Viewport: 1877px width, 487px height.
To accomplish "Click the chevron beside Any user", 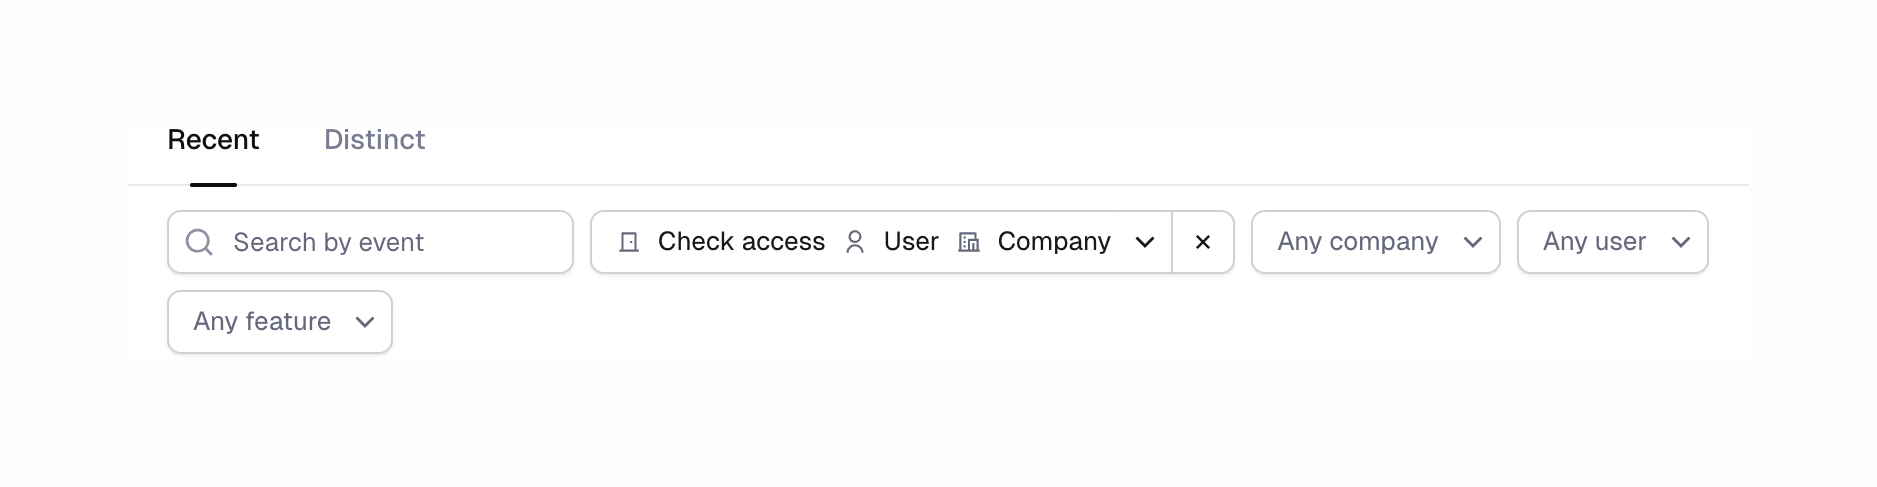I will coord(1681,242).
